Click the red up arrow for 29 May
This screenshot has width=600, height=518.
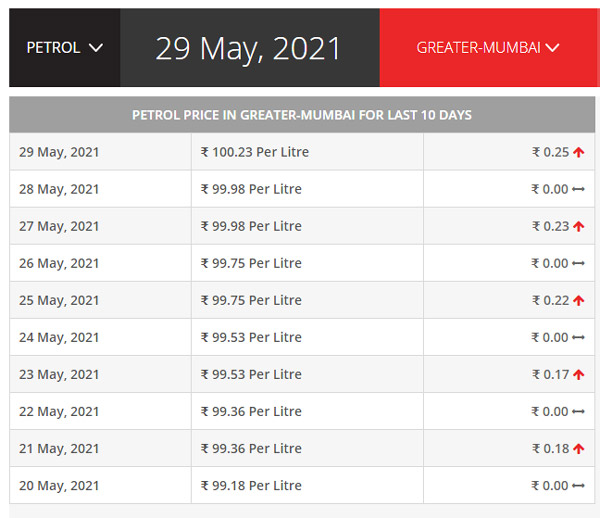tap(579, 153)
